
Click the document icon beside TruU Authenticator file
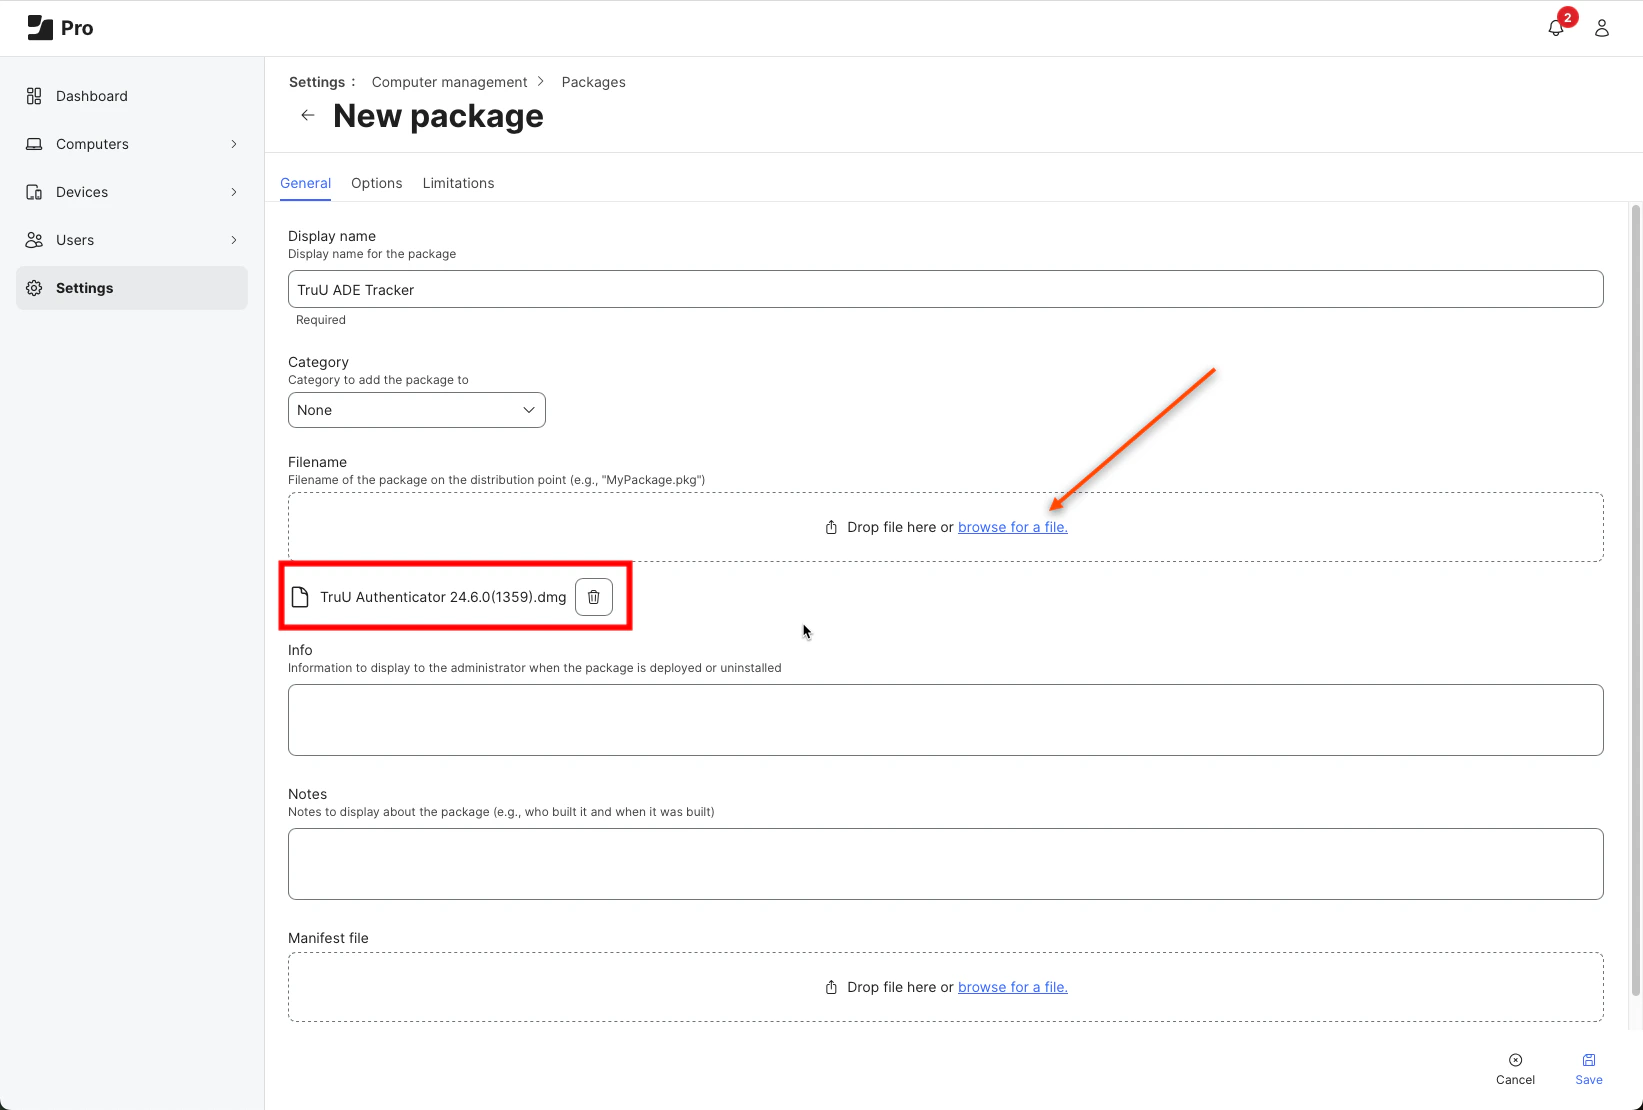(300, 597)
